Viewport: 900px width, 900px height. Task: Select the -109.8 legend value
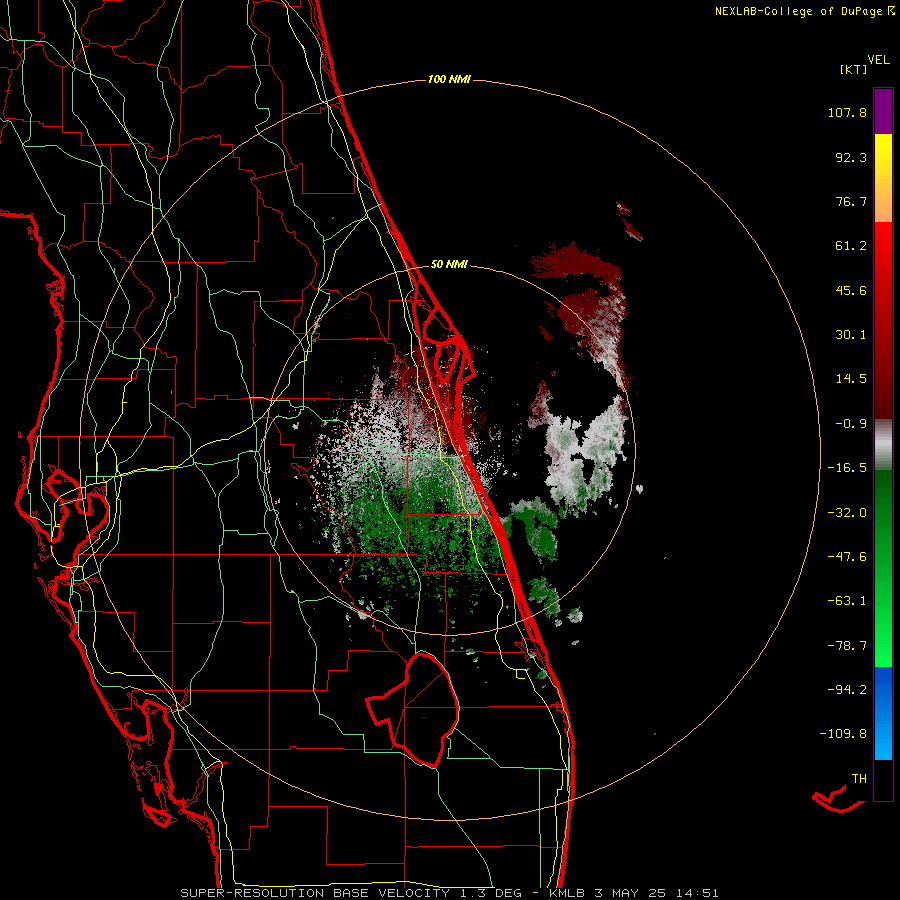[x=843, y=734]
